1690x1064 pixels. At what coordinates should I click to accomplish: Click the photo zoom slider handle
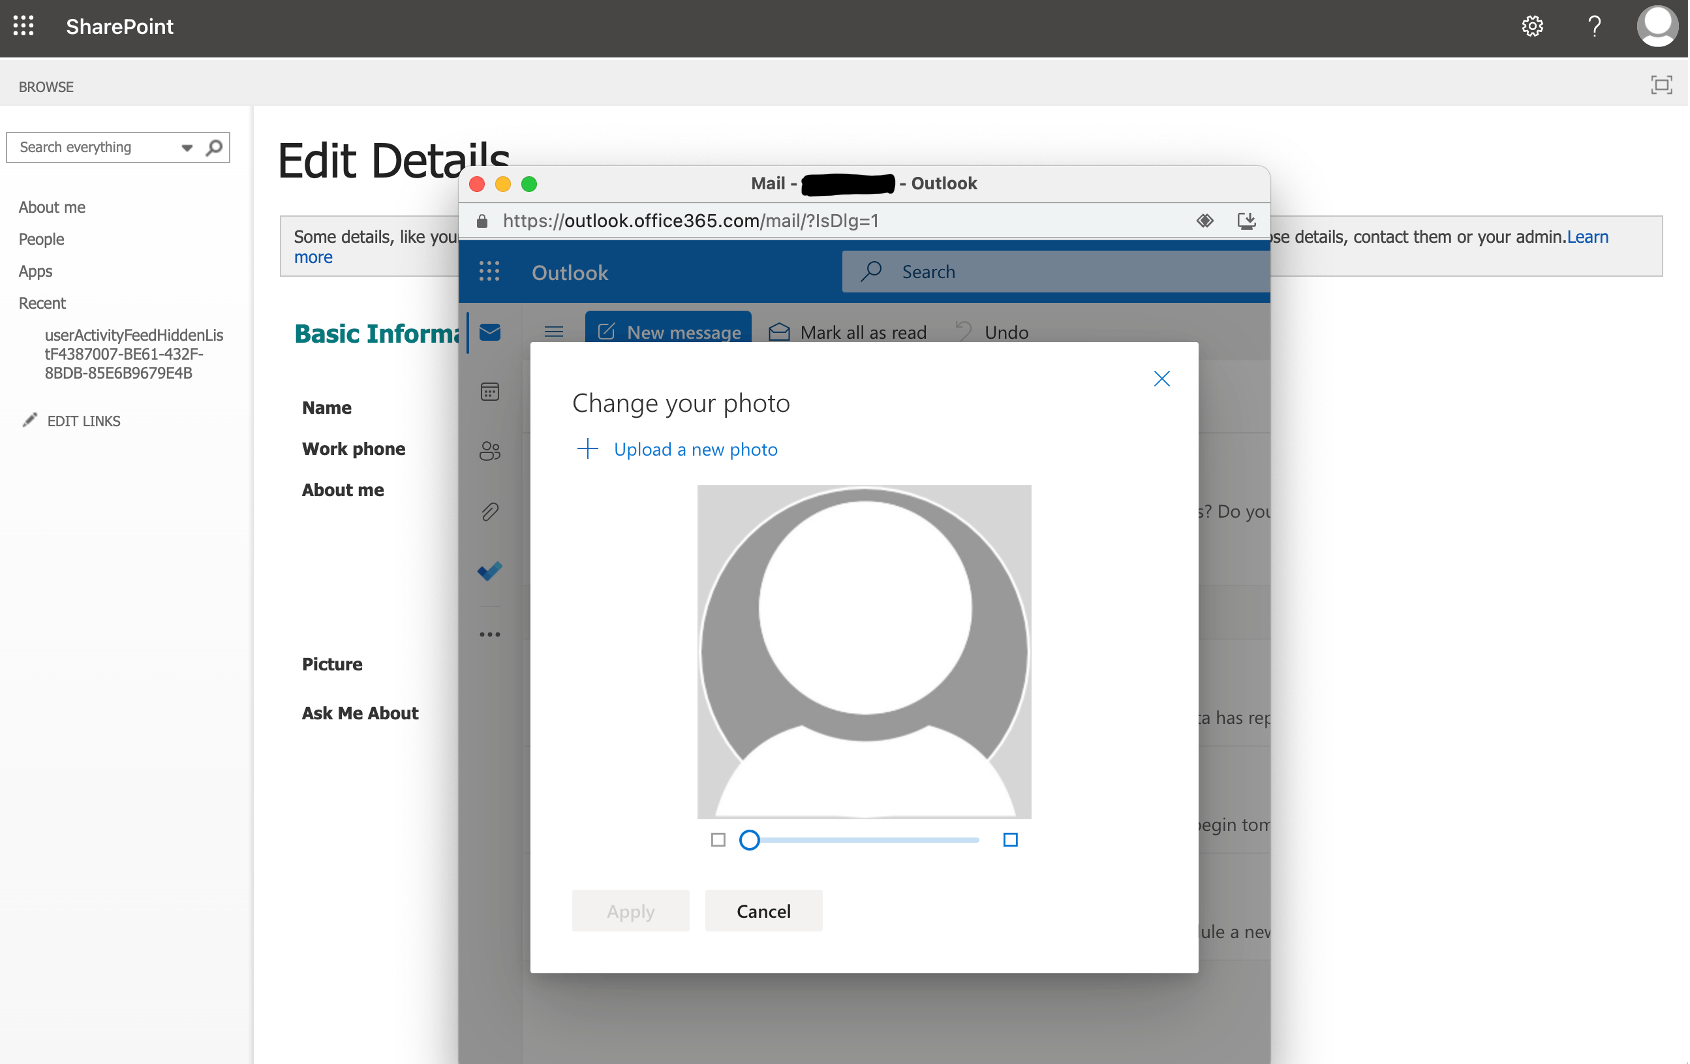[x=750, y=840]
